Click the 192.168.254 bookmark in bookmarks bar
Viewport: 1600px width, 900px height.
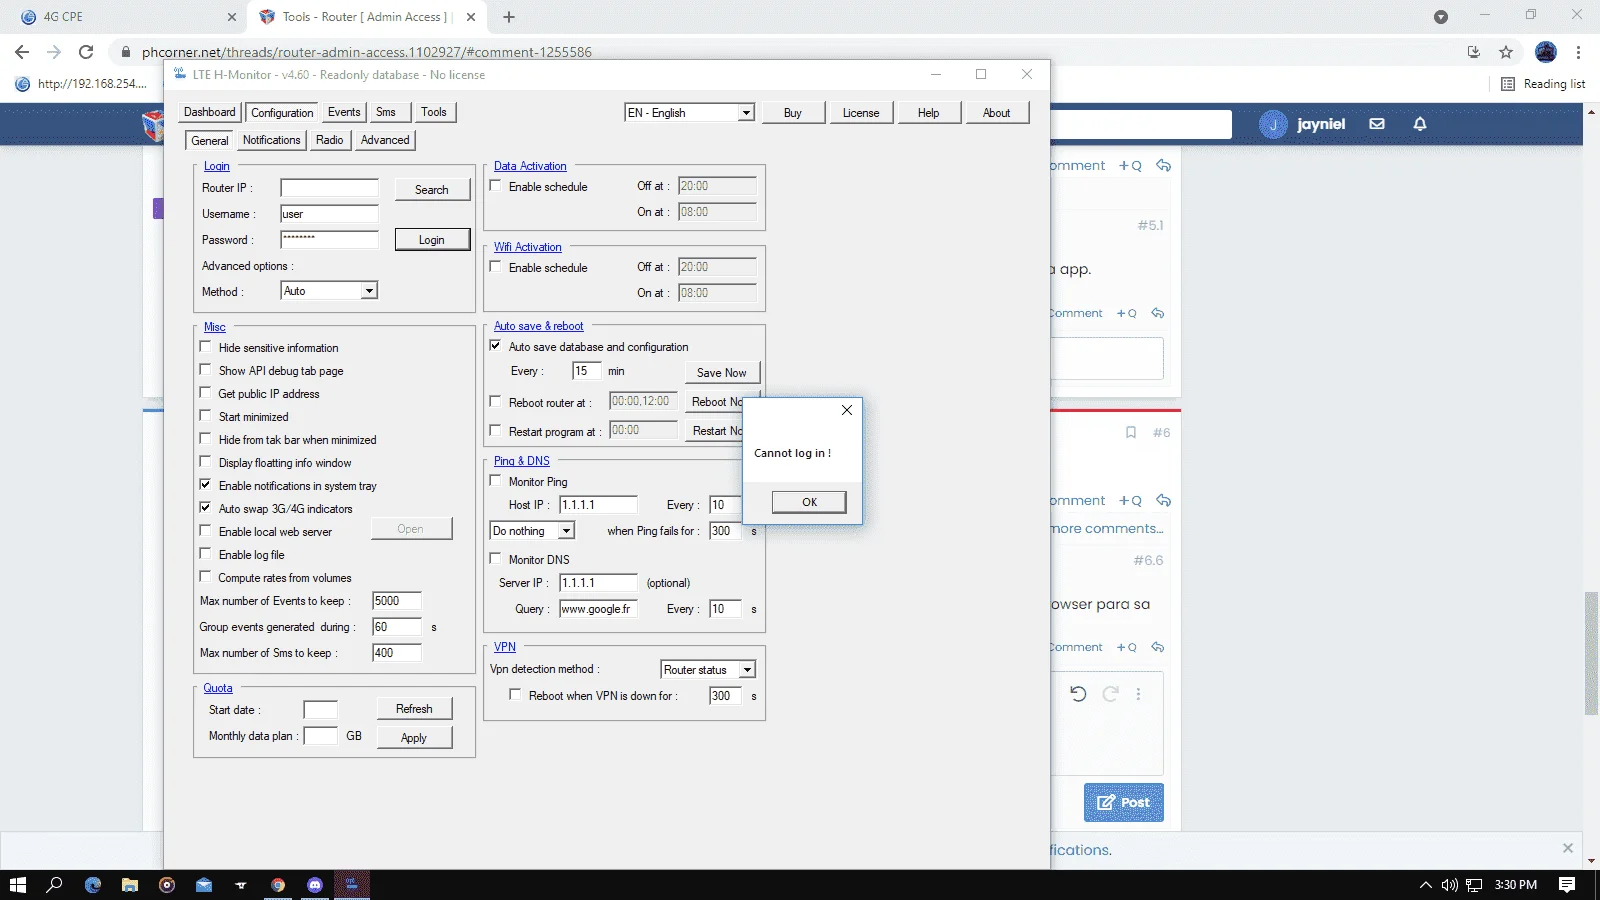click(82, 84)
